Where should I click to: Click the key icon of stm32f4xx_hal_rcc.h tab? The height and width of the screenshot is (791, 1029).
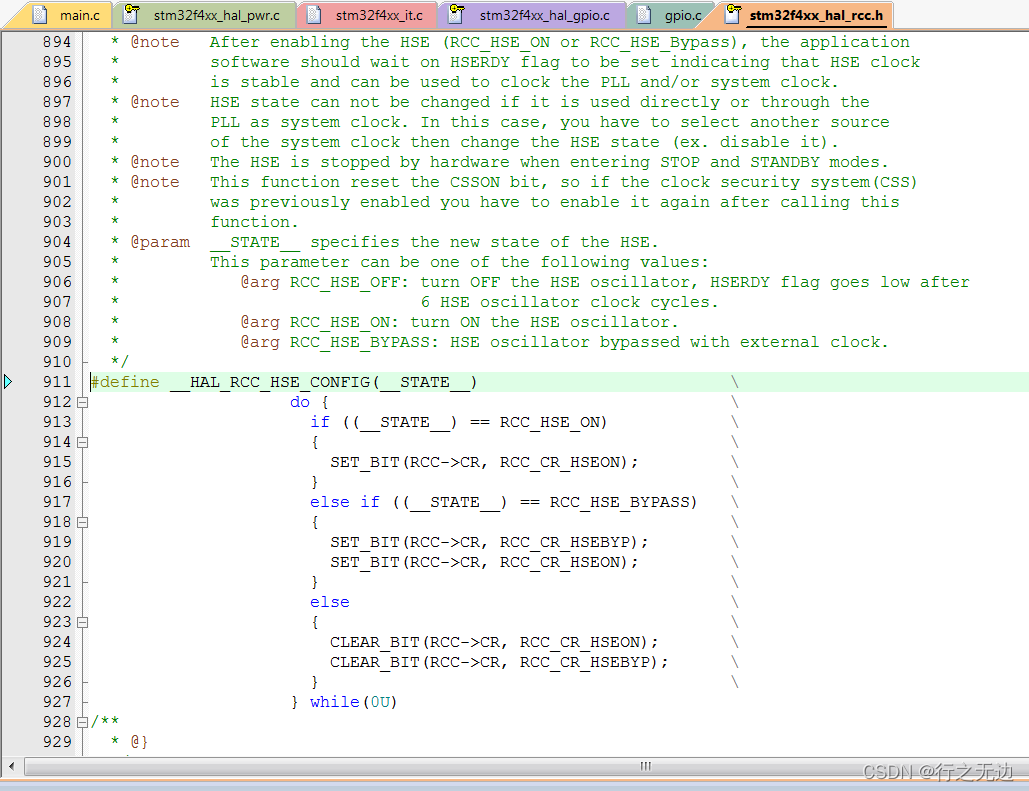coord(733,14)
